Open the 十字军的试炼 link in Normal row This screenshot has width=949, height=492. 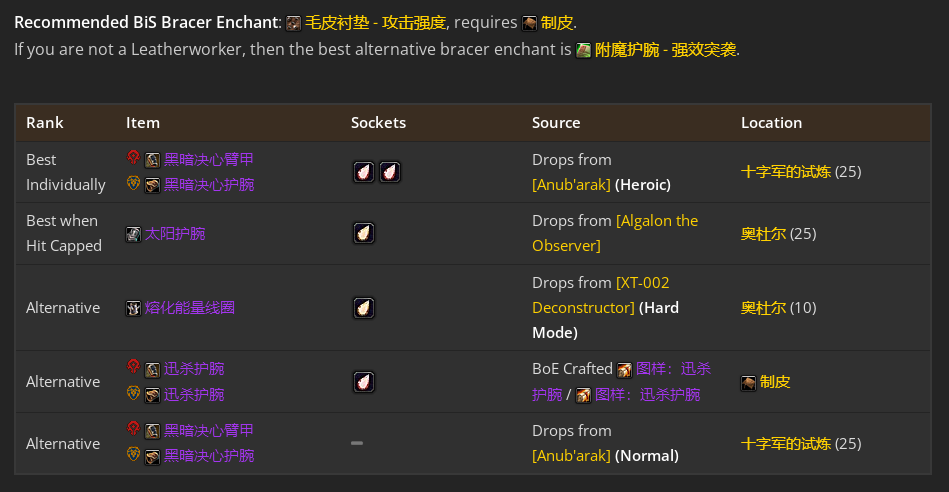pyautogui.click(x=786, y=444)
